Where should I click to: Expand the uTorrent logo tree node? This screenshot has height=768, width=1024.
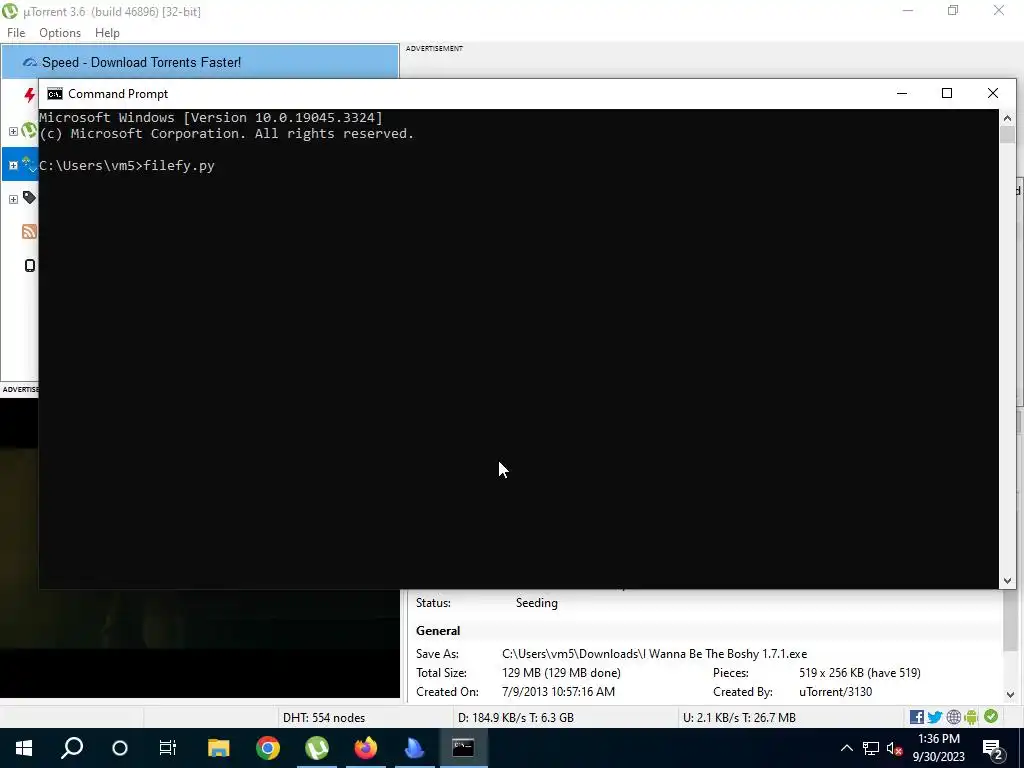click(x=13, y=131)
